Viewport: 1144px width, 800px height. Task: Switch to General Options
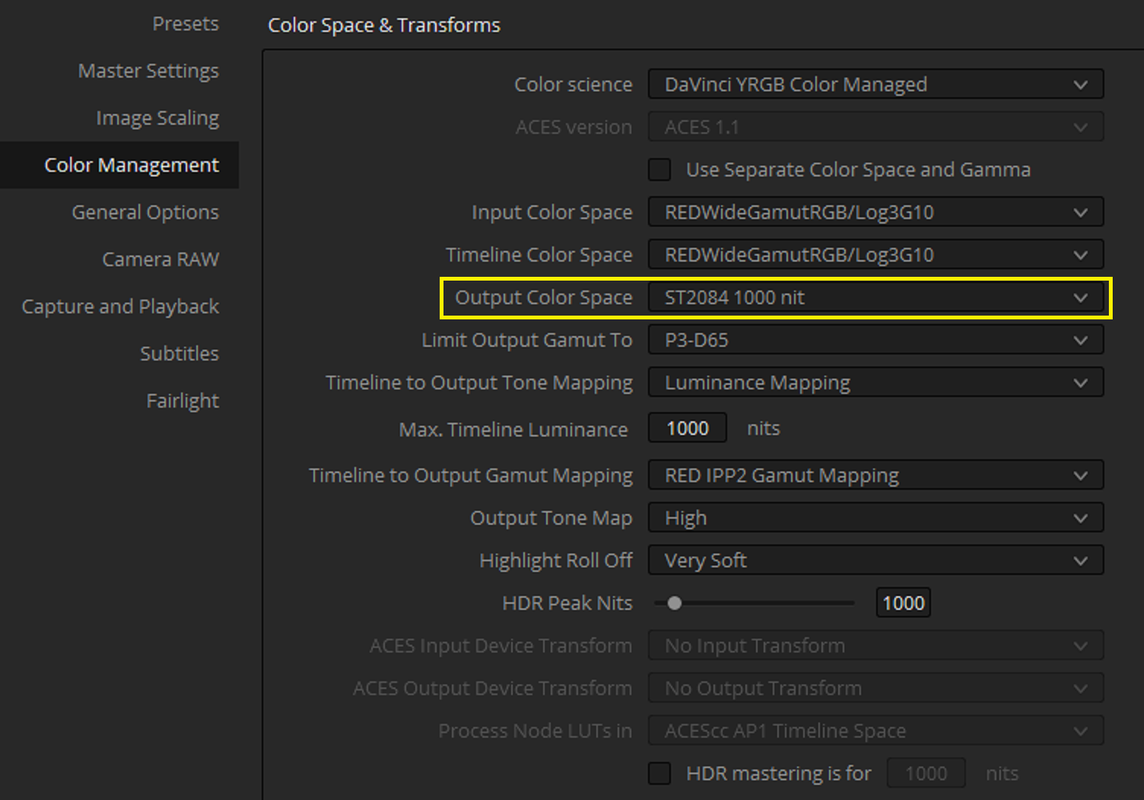(145, 212)
